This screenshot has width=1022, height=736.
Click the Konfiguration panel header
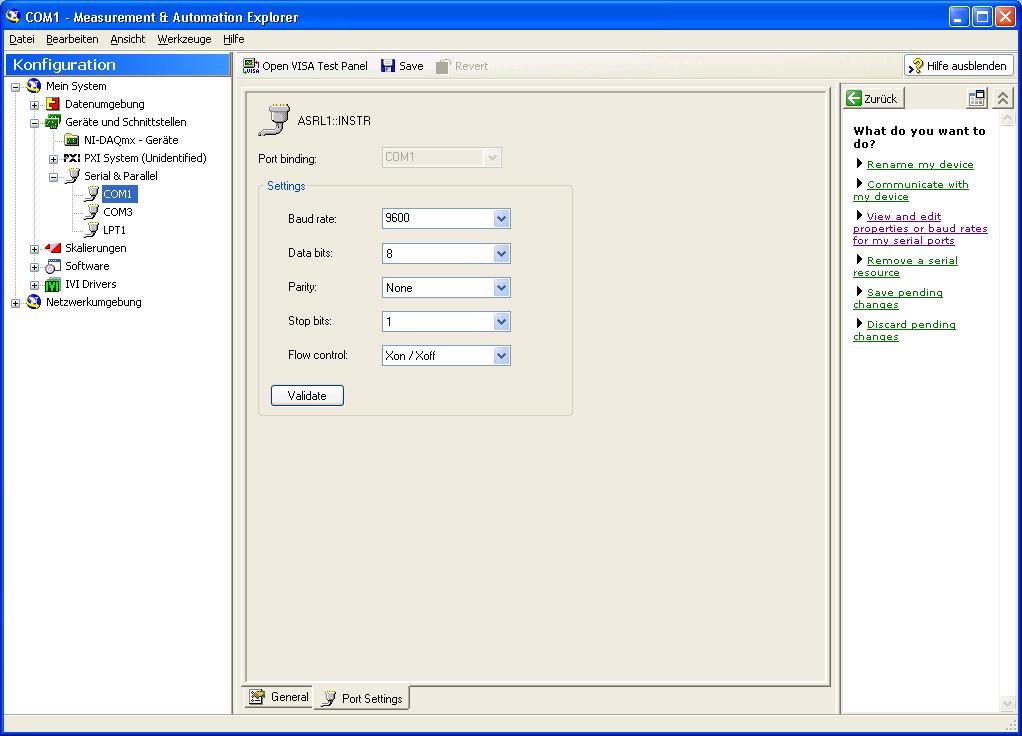point(118,65)
